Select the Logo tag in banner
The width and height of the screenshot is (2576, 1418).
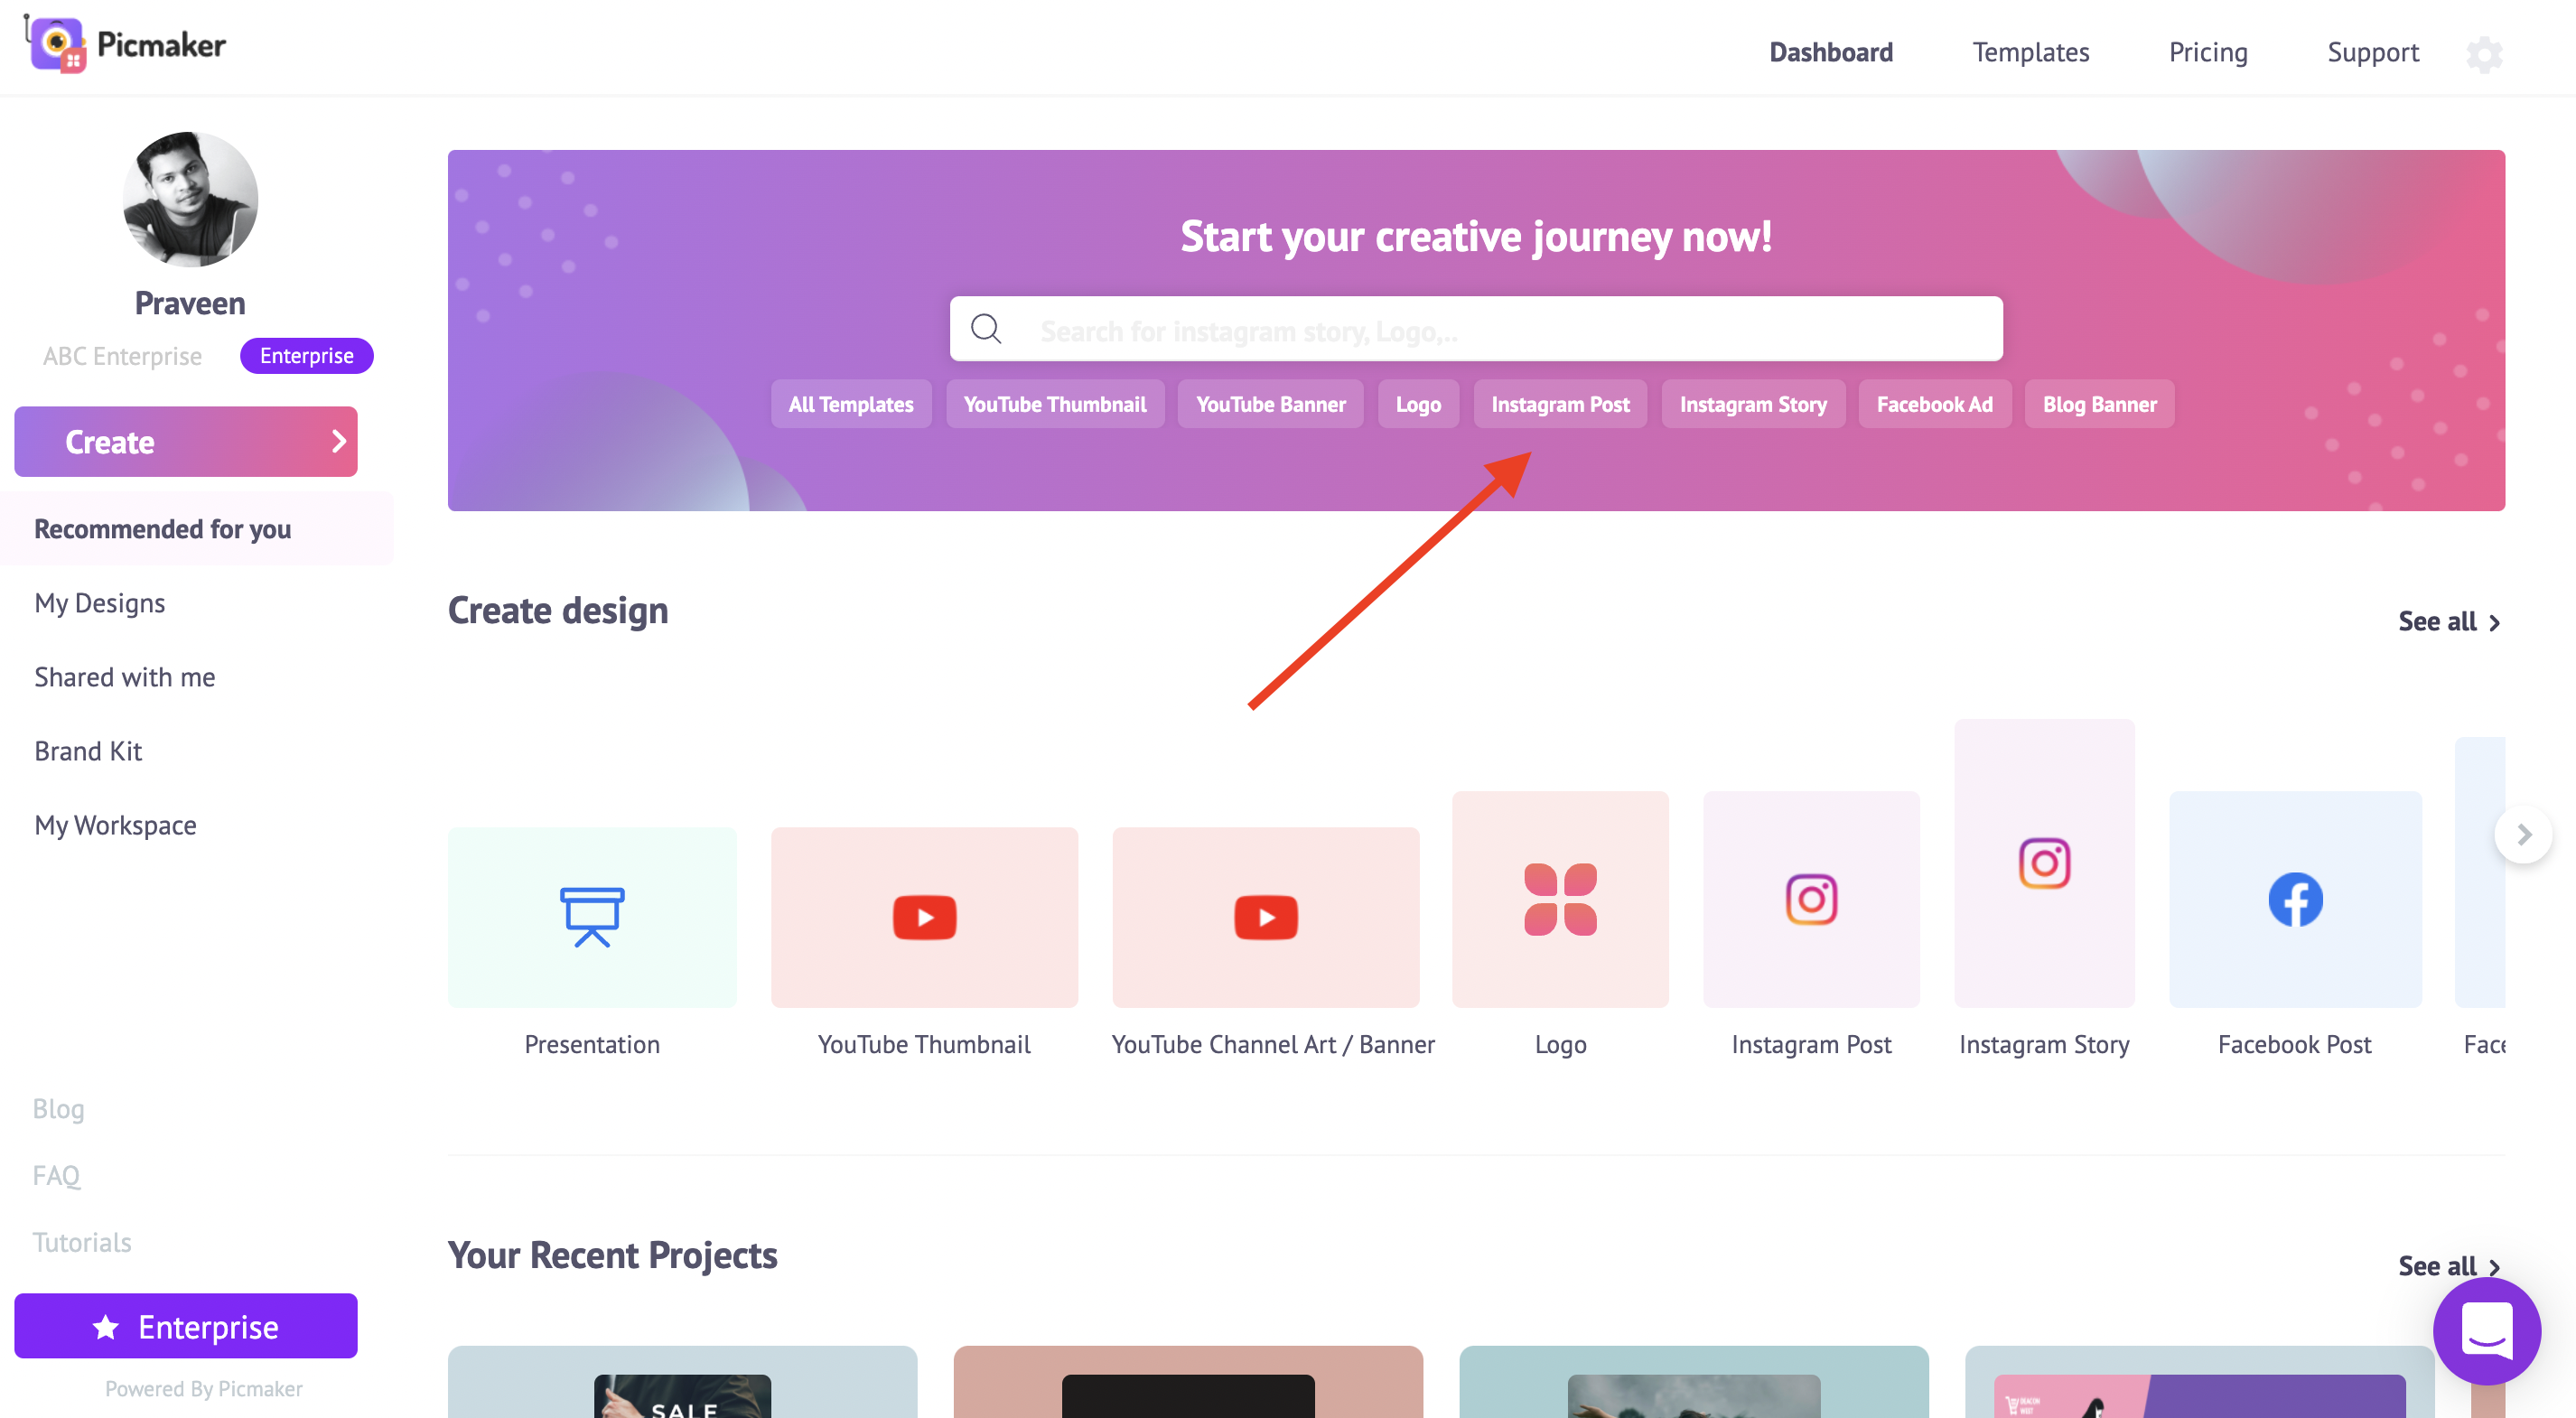click(x=1417, y=404)
